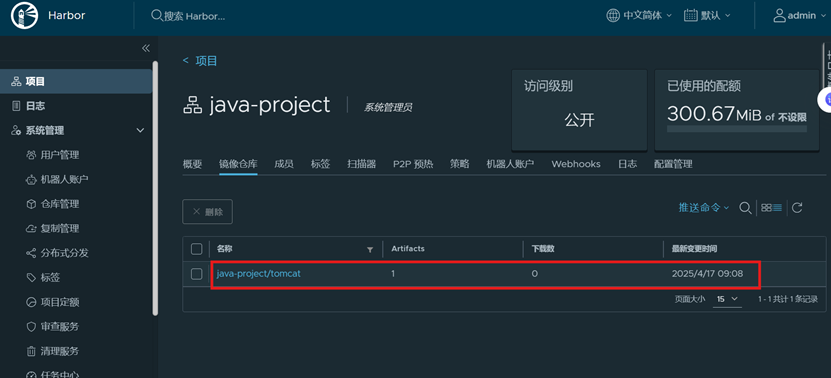Click the sidebar vertical scrollbar

click(155, 188)
